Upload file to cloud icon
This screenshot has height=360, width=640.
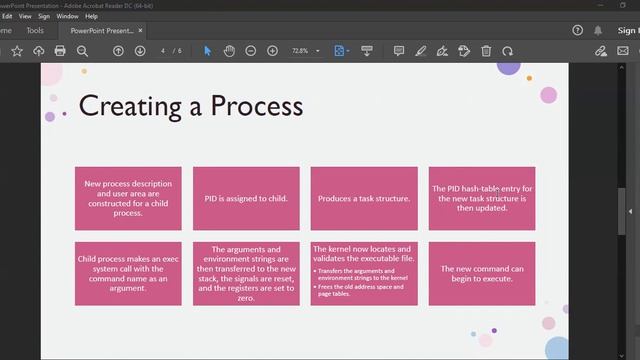pyautogui.click(x=38, y=51)
